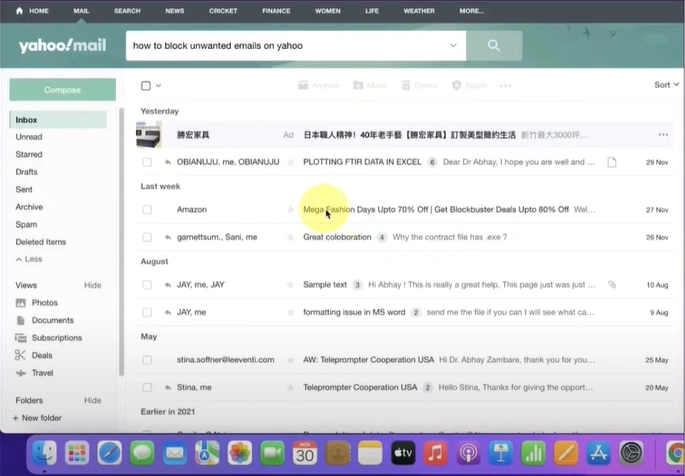Star the Amazon Mega Fashion email
This screenshot has width=685, height=476.
[291, 210]
